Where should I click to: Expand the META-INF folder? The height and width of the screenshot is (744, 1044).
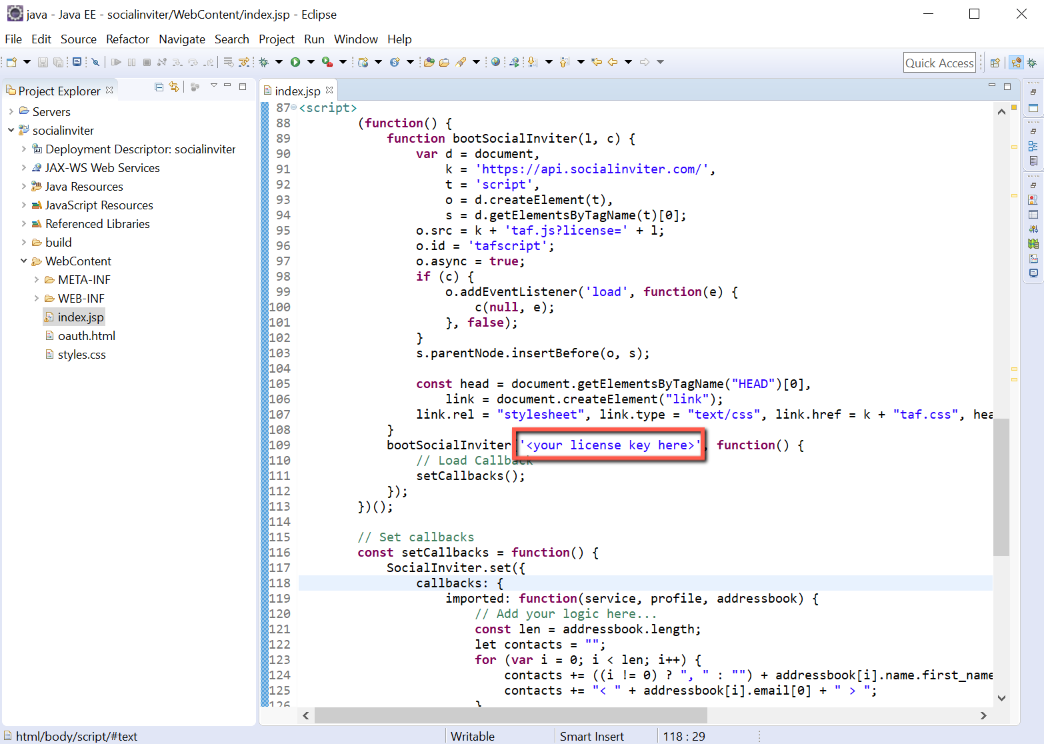coord(37,279)
